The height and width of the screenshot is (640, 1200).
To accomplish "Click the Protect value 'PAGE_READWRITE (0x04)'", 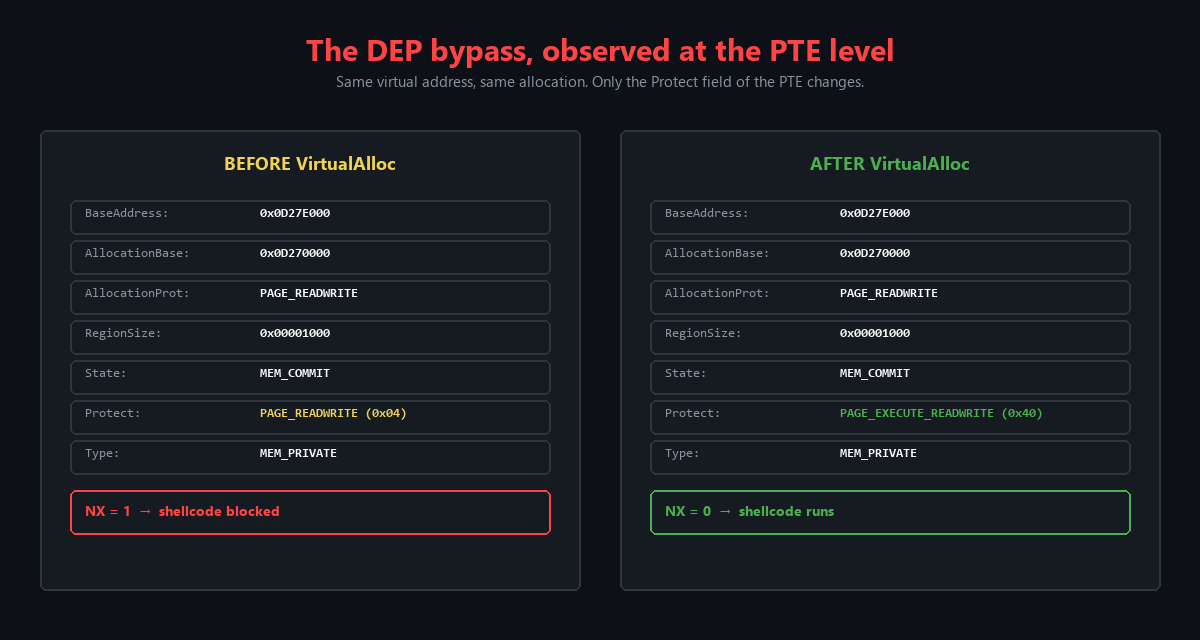I will click(333, 414).
